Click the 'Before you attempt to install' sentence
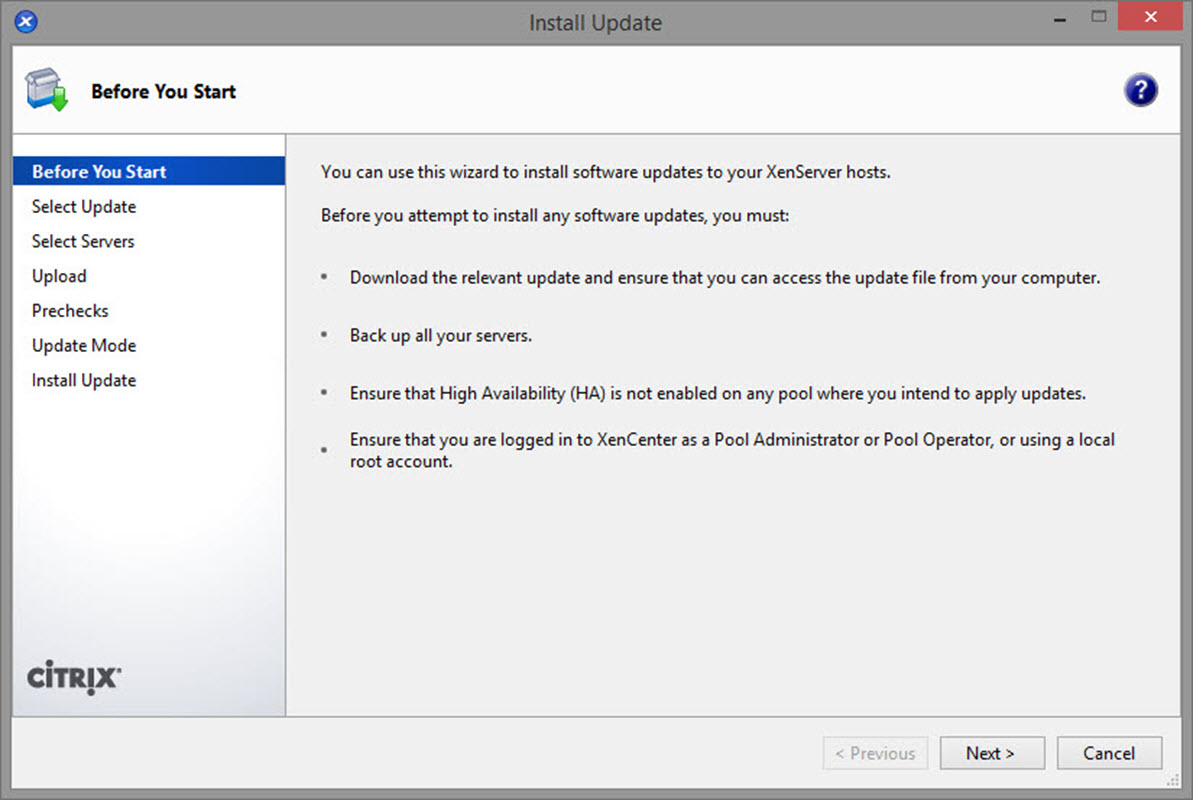Screen dimensions: 1193x800 (x=555, y=215)
